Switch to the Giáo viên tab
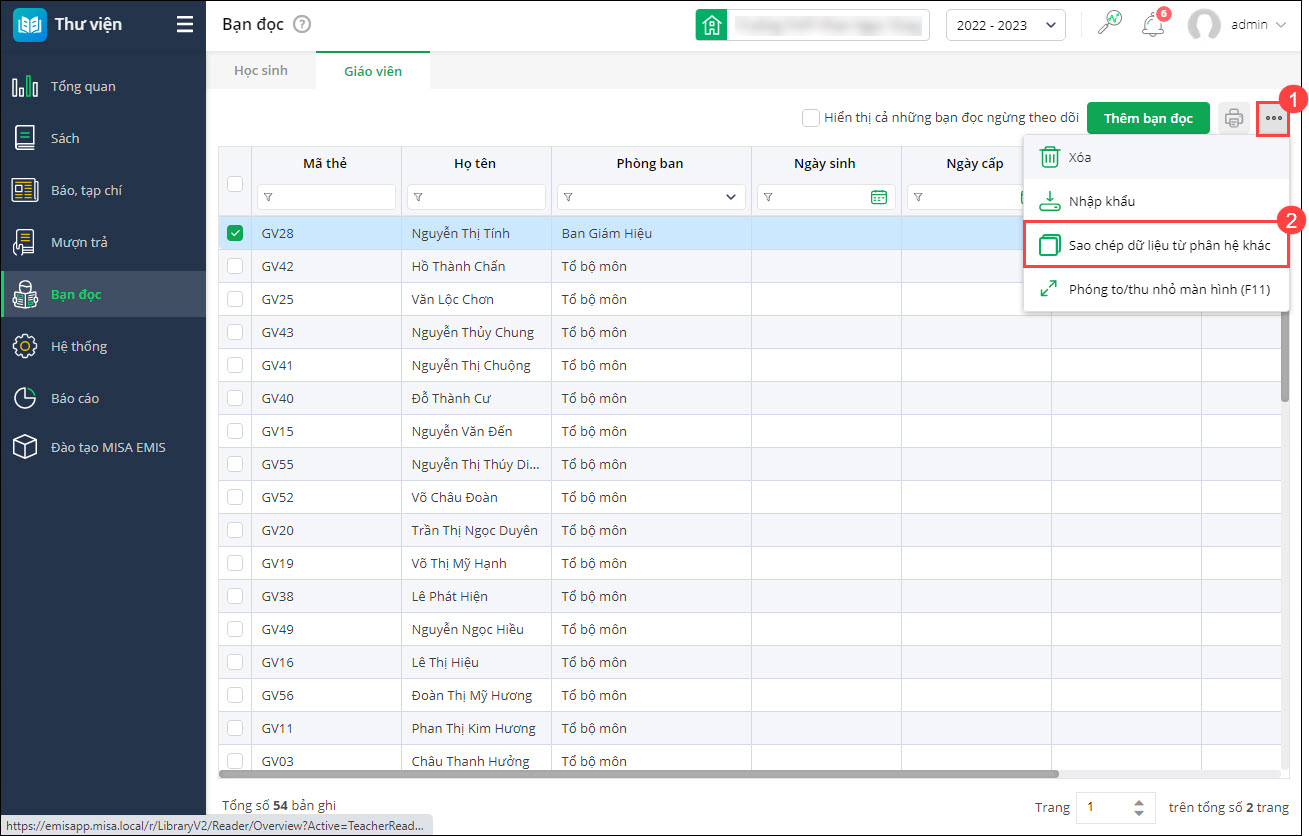The width and height of the screenshot is (1309, 836). 373,71
